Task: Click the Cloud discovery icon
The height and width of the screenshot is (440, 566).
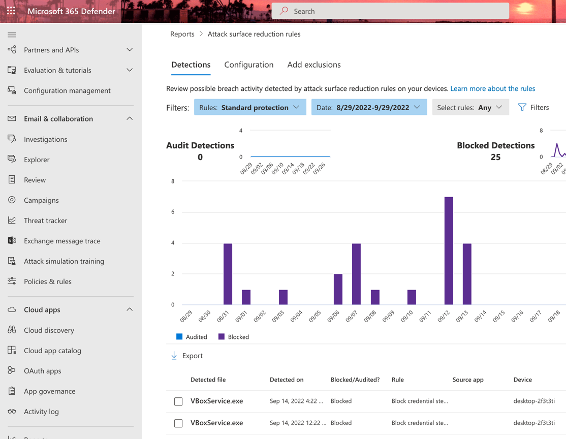Action: point(12,330)
